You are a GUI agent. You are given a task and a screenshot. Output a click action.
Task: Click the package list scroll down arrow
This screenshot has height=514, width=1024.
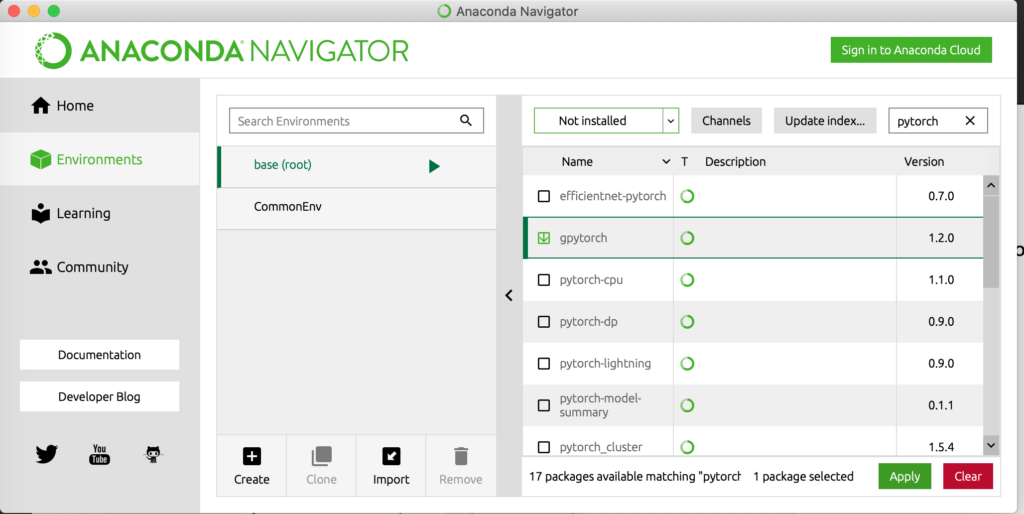(x=991, y=445)
